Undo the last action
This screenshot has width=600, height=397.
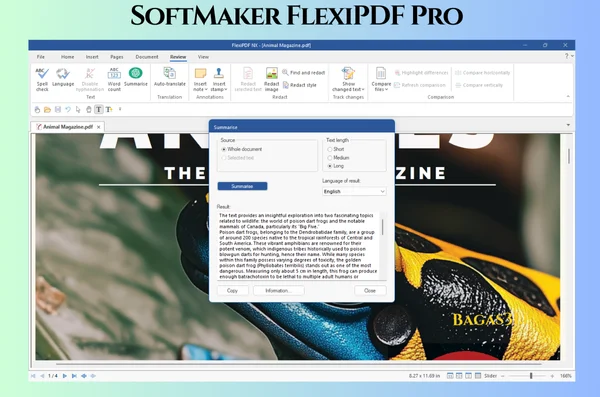point(68,110)
